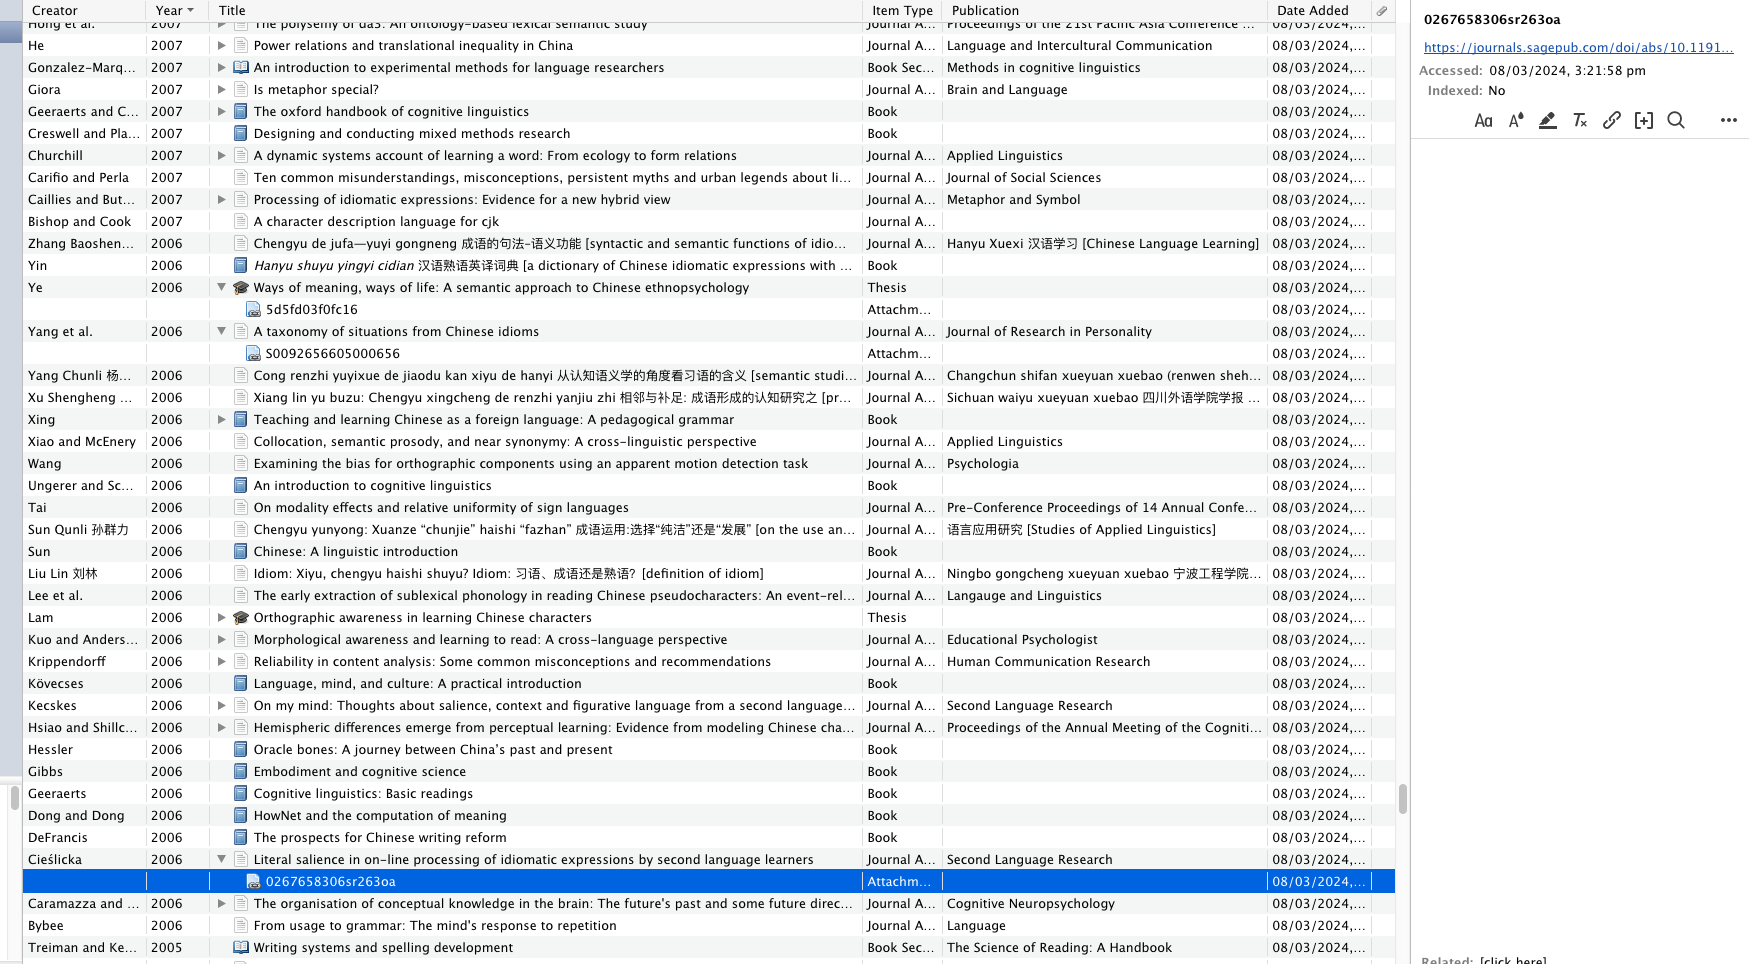Click book section icon for experimental methods introduction
The image size is (1749, 964).
tap(241, 68)
